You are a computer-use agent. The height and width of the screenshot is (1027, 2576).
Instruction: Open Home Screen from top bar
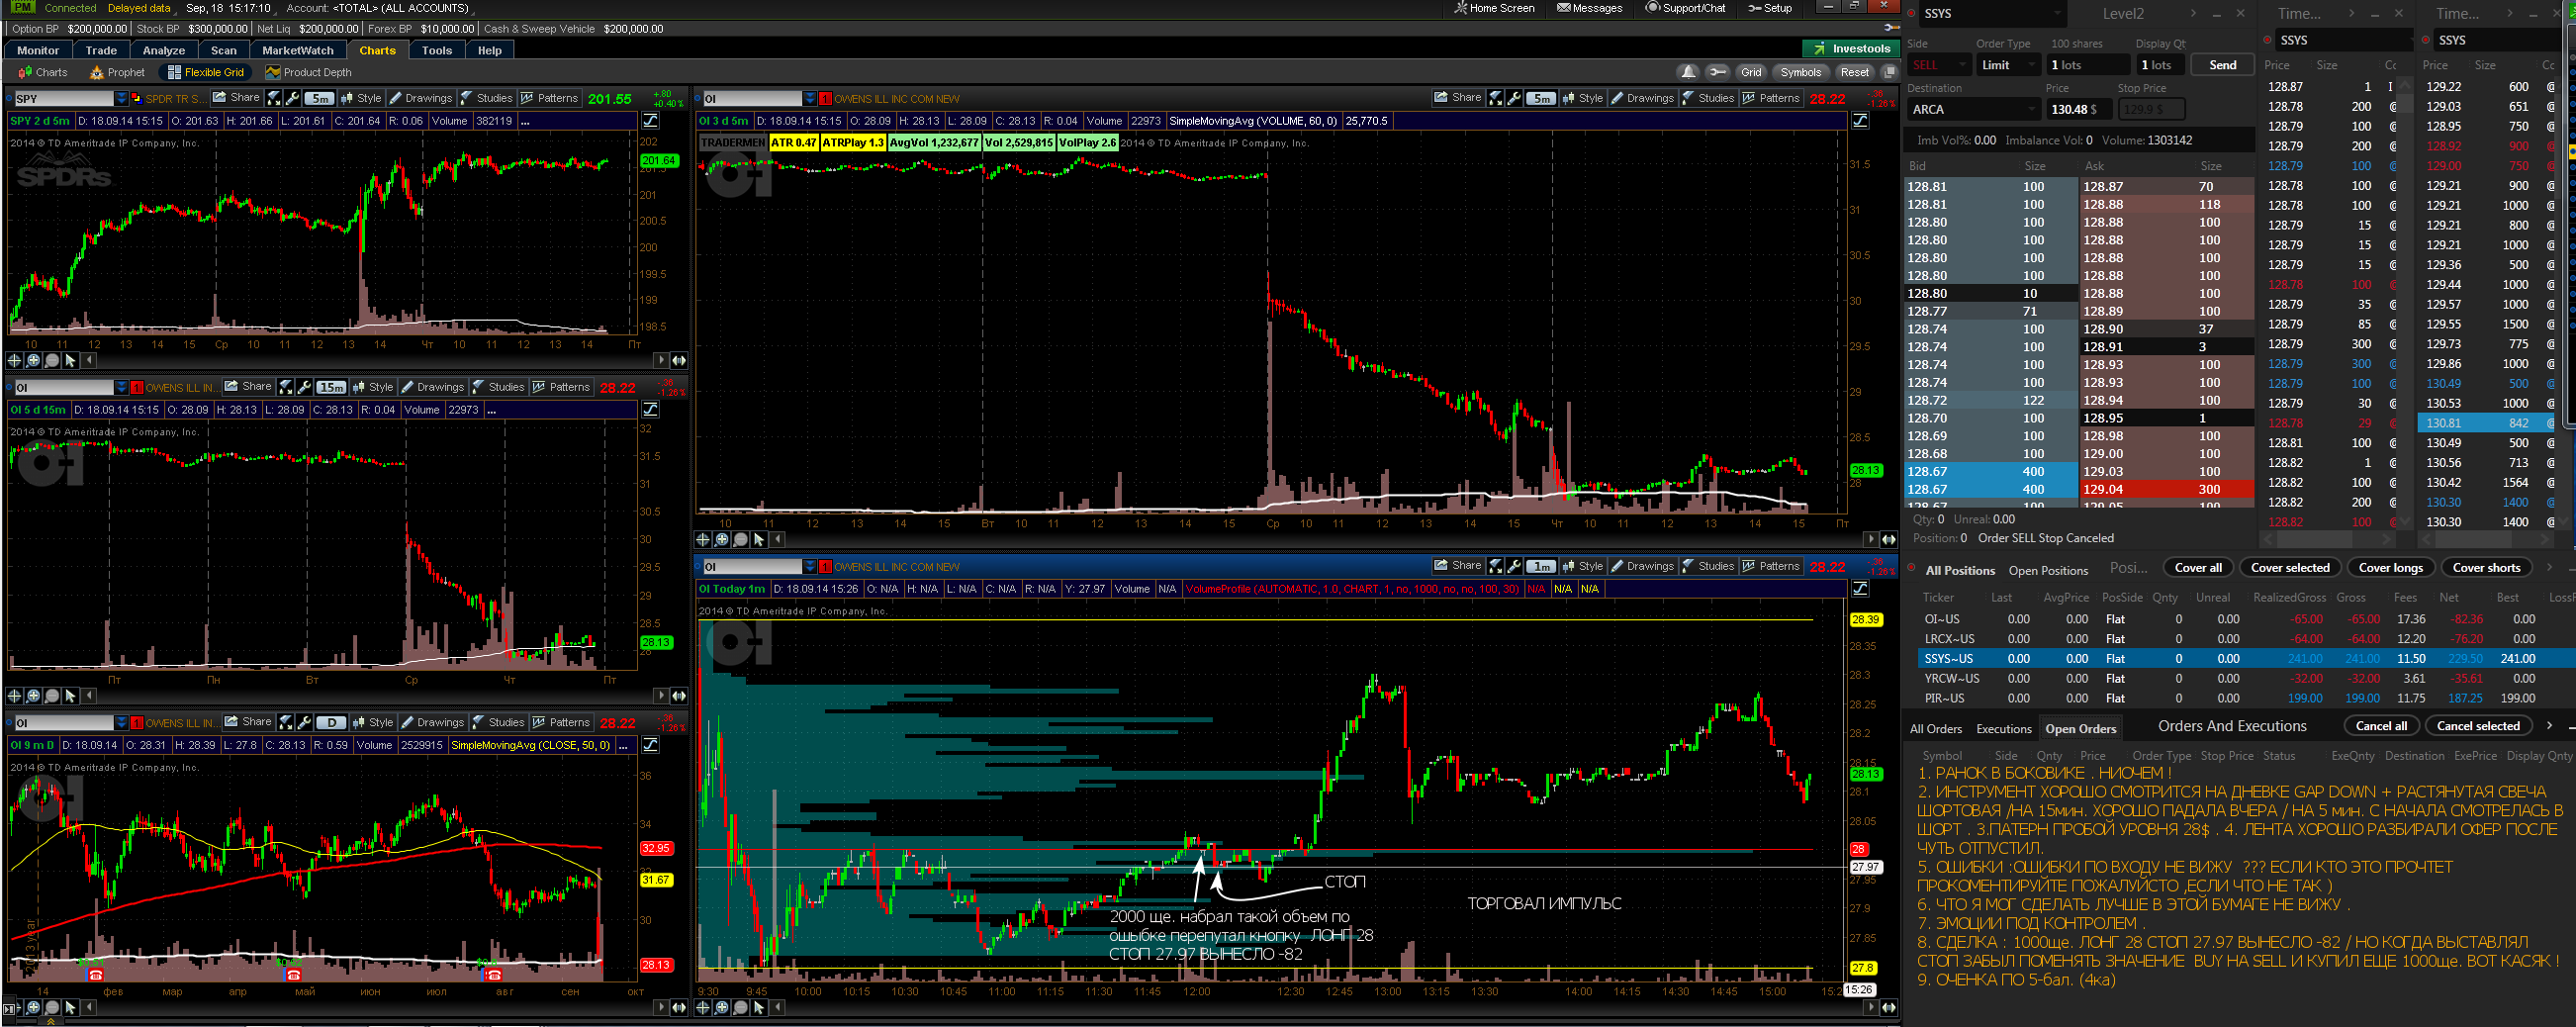(x=1494, y=8)
